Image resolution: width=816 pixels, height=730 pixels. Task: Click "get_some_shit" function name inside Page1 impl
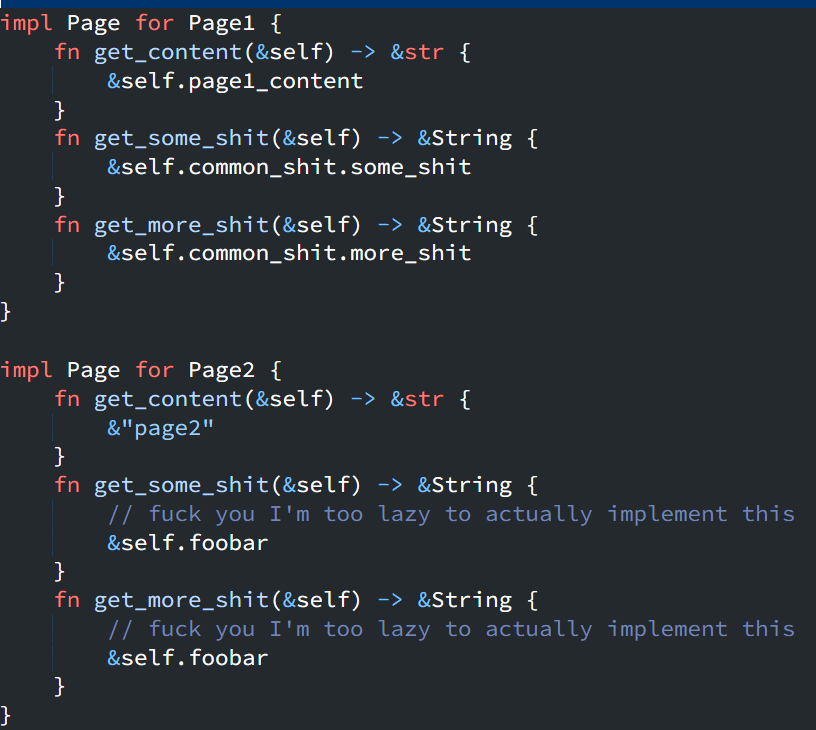click(x=181, y=139)
